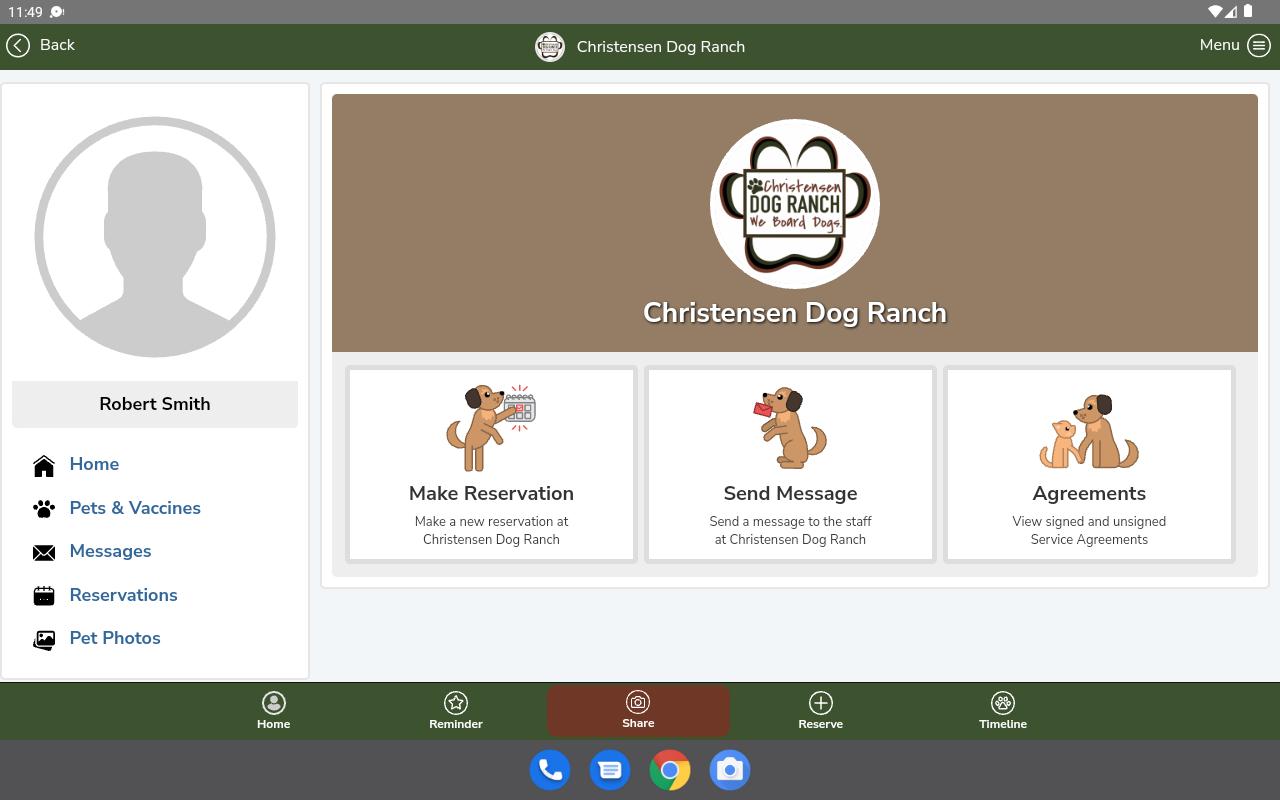This screenshot has height=800, width=1280.
Task: Open the Home sidebar link
Action: [x=94, y=464]
